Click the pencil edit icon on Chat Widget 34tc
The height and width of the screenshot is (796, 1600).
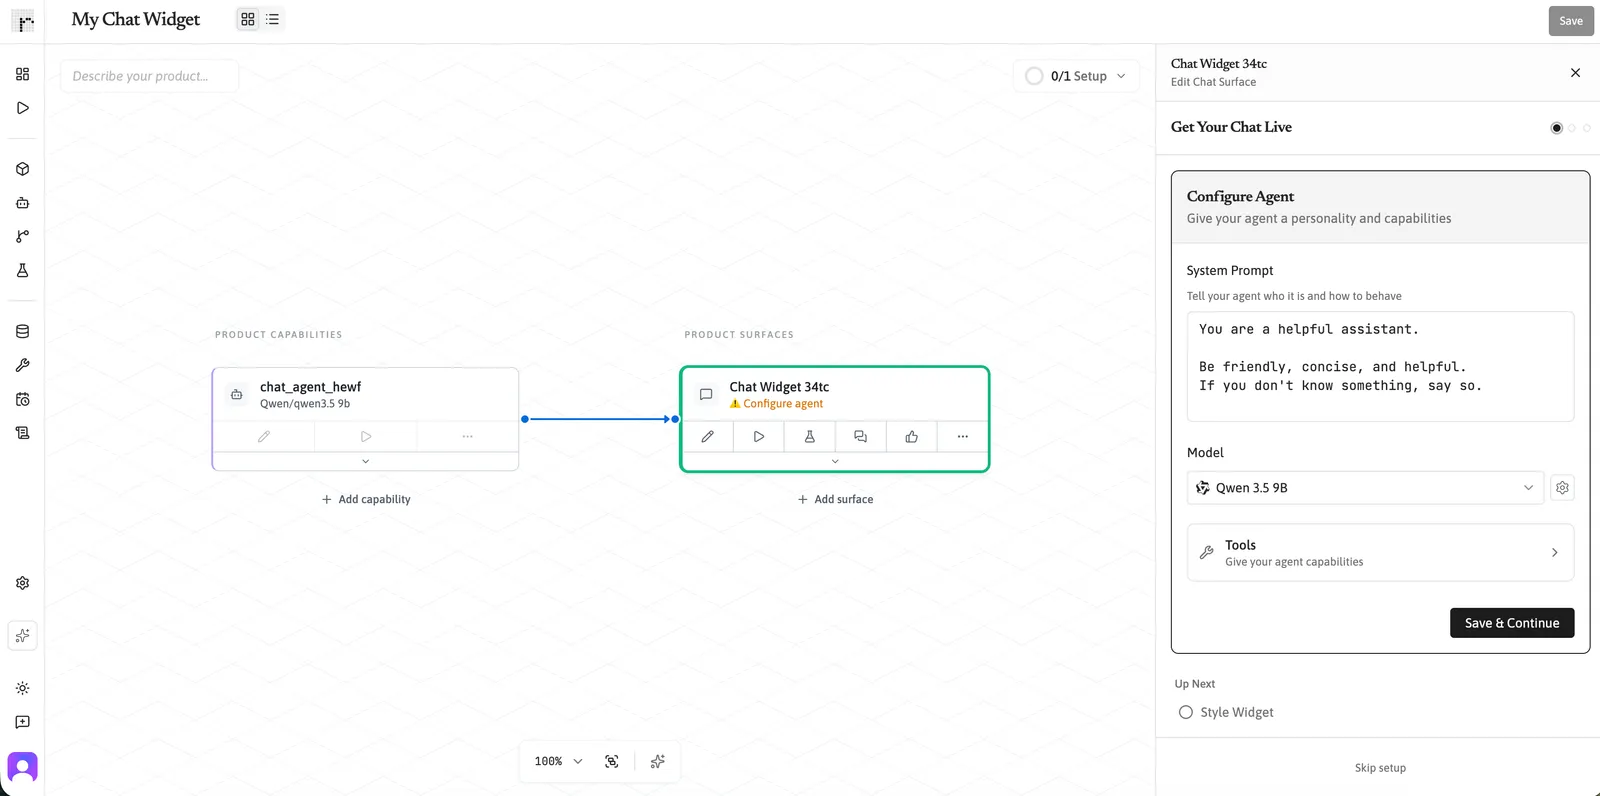click(x=707, y=437)
